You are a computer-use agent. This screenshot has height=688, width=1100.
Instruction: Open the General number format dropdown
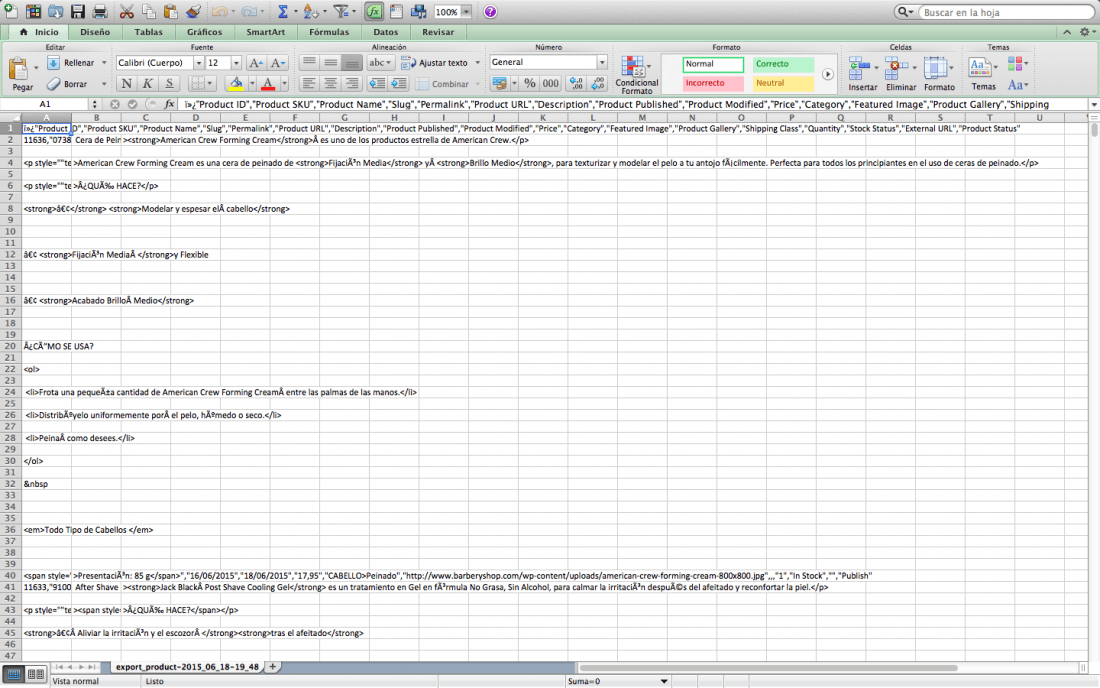pos(602,62)
